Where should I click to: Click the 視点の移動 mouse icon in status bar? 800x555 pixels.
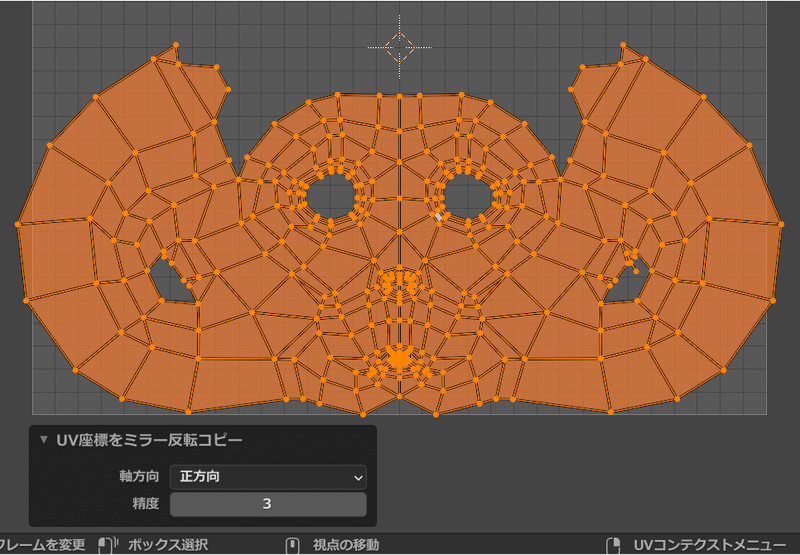click(292, 545)
